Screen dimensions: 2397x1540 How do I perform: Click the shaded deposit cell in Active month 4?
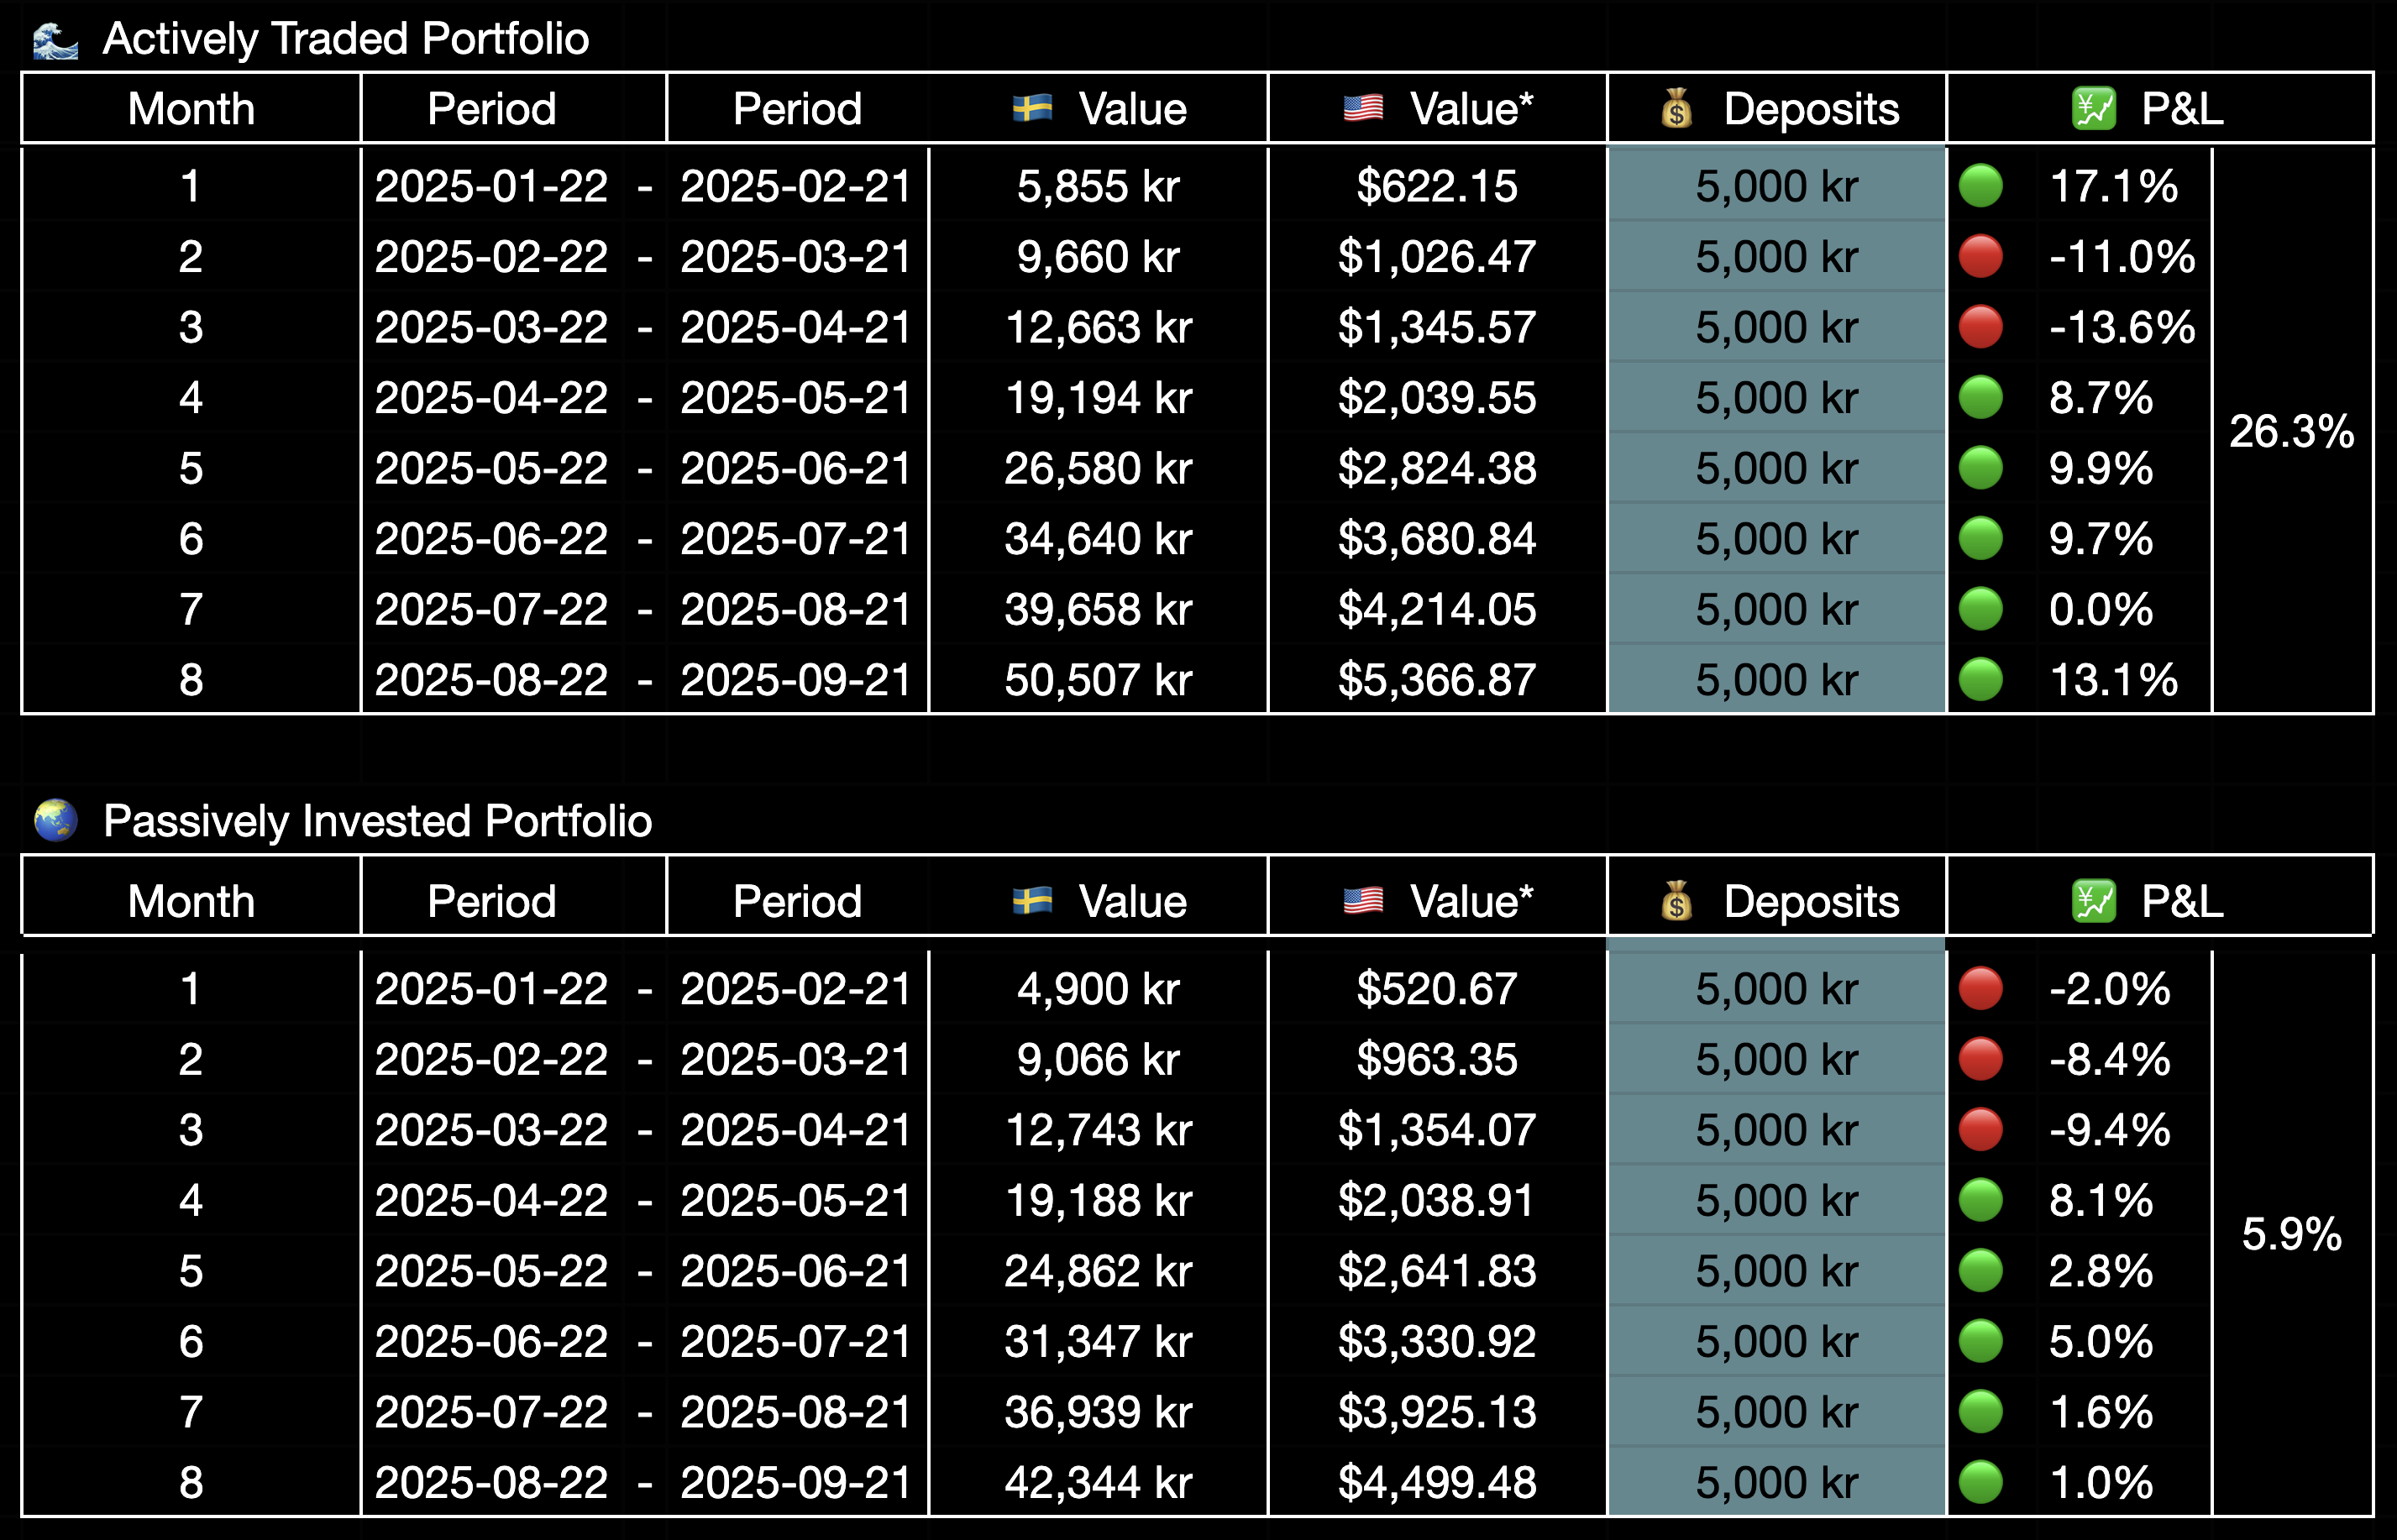click(x=1776, y=398)
